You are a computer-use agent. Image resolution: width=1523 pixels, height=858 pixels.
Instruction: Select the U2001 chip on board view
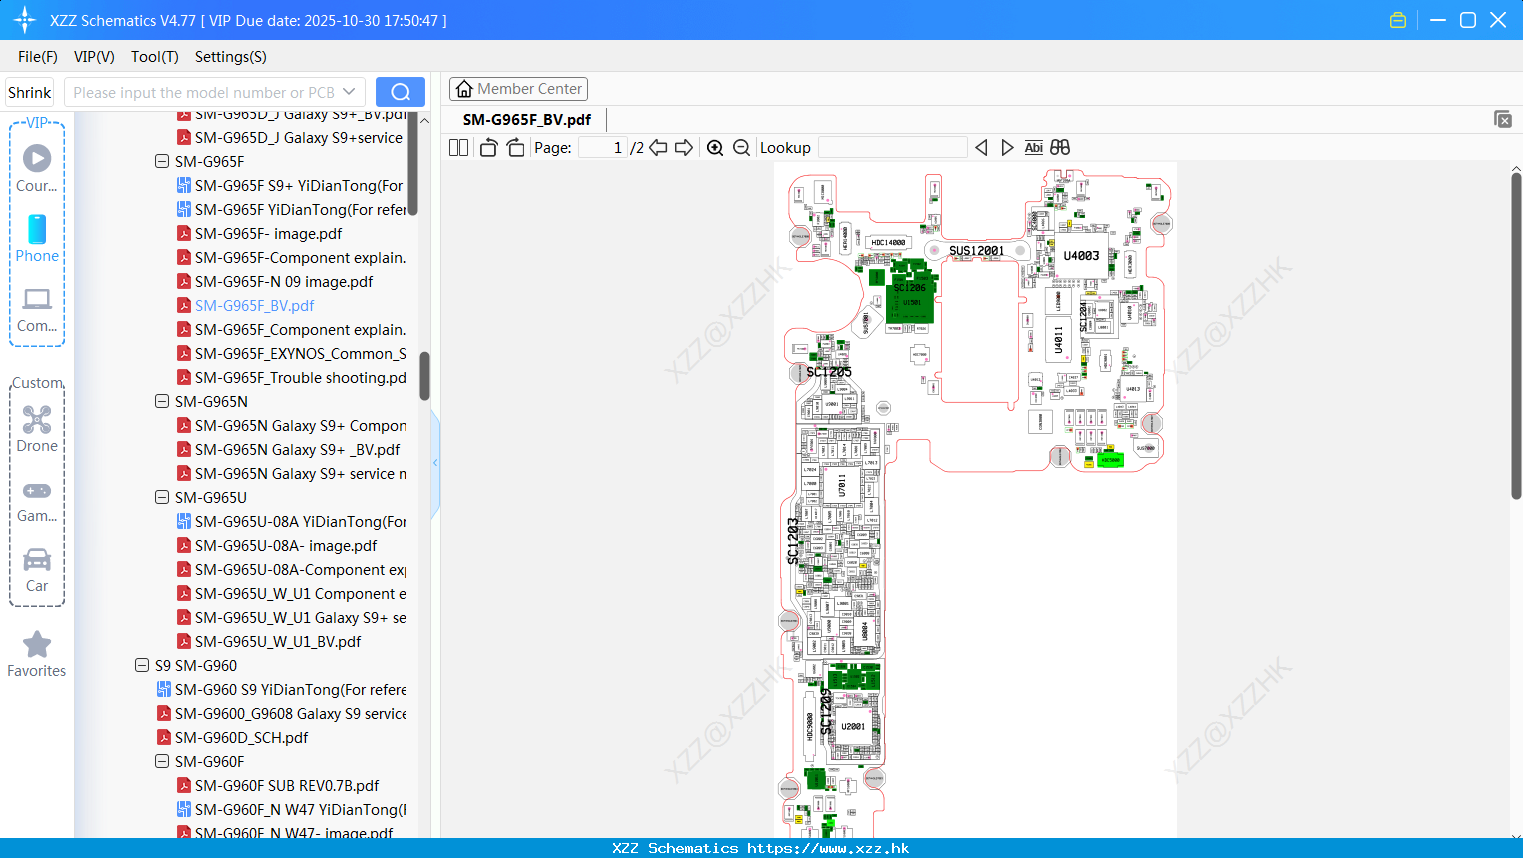[853, 727]
